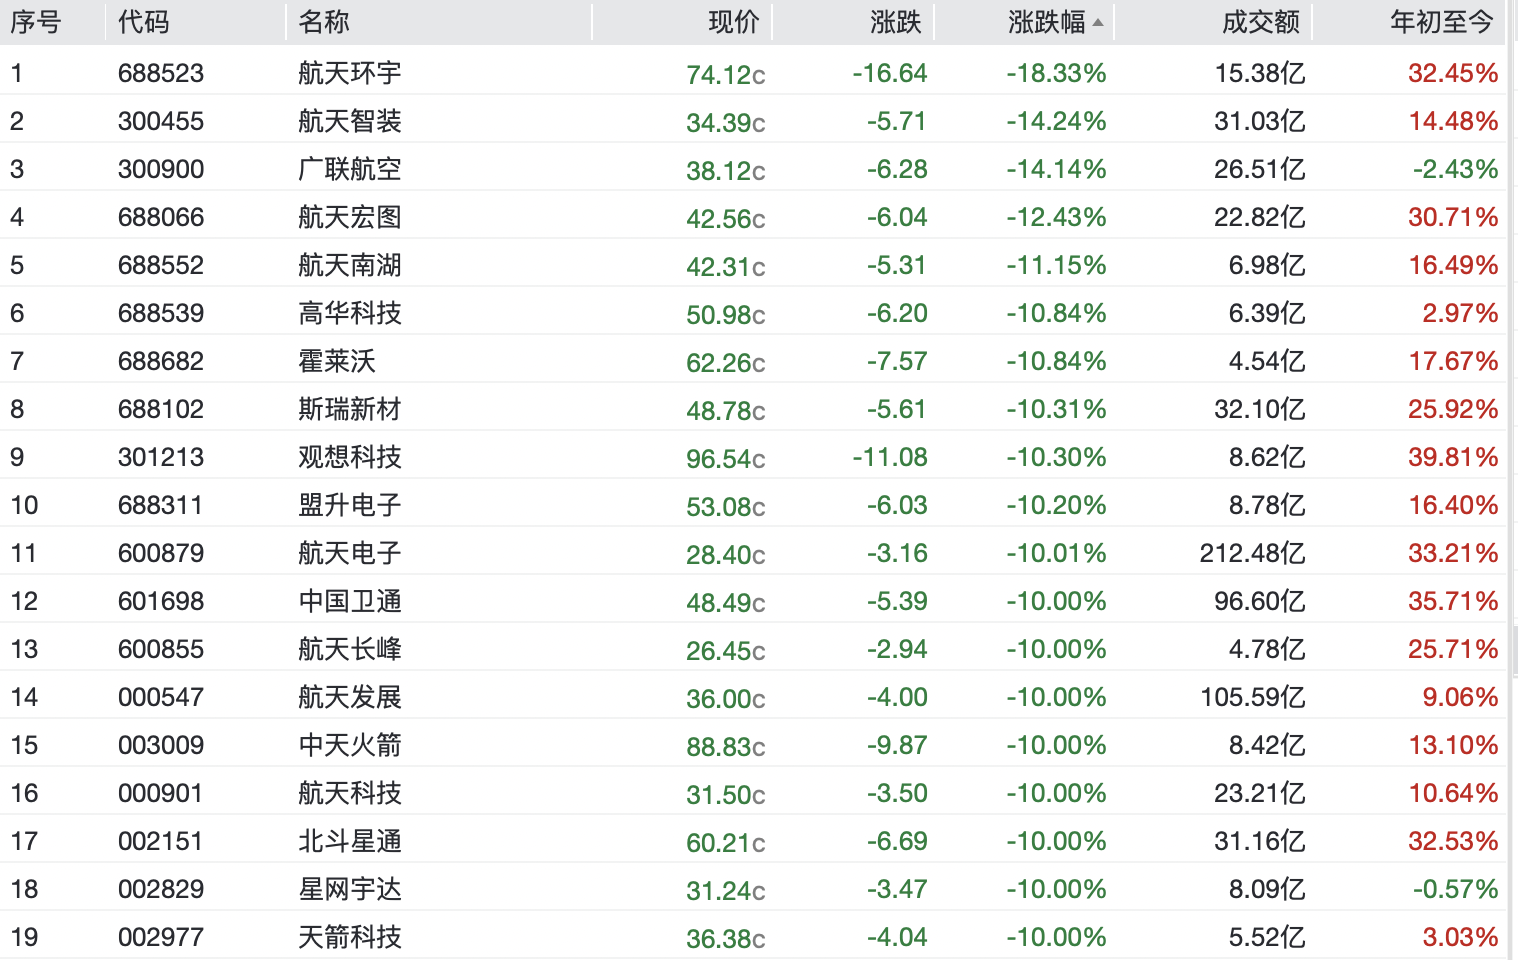
Task: Click the 名称 column header
Action: pyautogui.click(x=324, y=22)
